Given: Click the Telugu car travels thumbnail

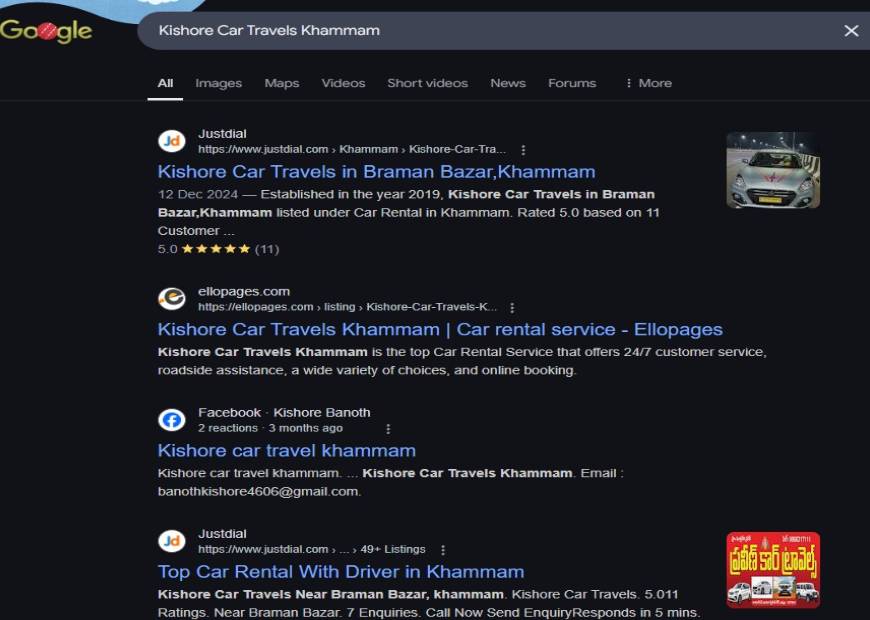Looking at the screenshot, I should 773,570.
